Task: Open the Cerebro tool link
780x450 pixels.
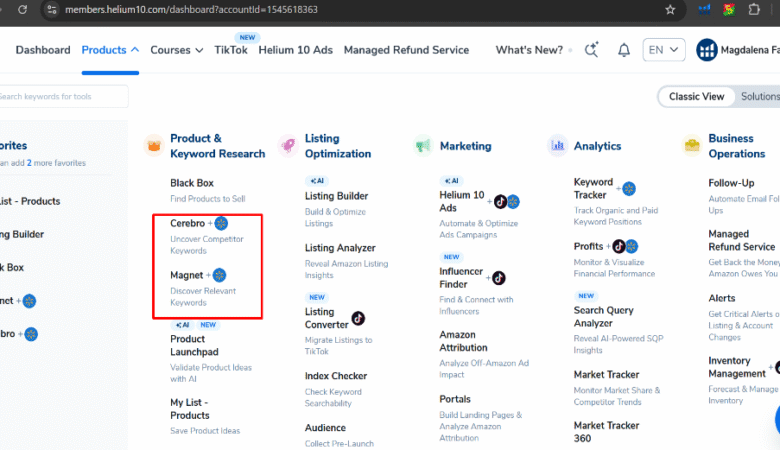Action: click(x=188, y=223)
